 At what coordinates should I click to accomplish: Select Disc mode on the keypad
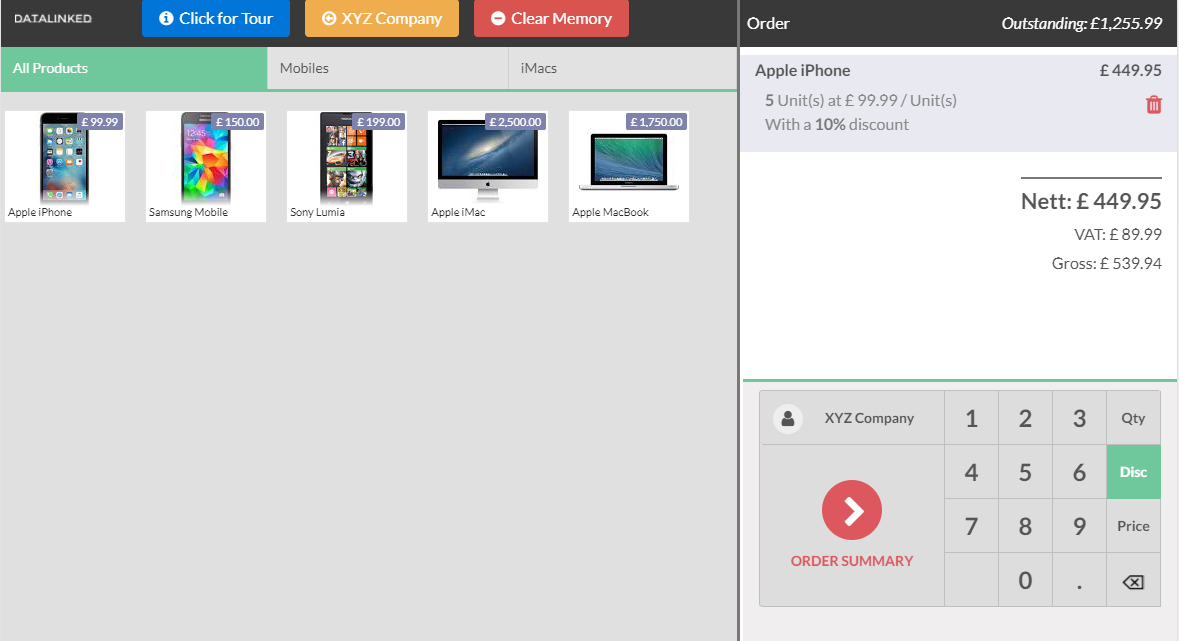click(x=1133, y=472)
